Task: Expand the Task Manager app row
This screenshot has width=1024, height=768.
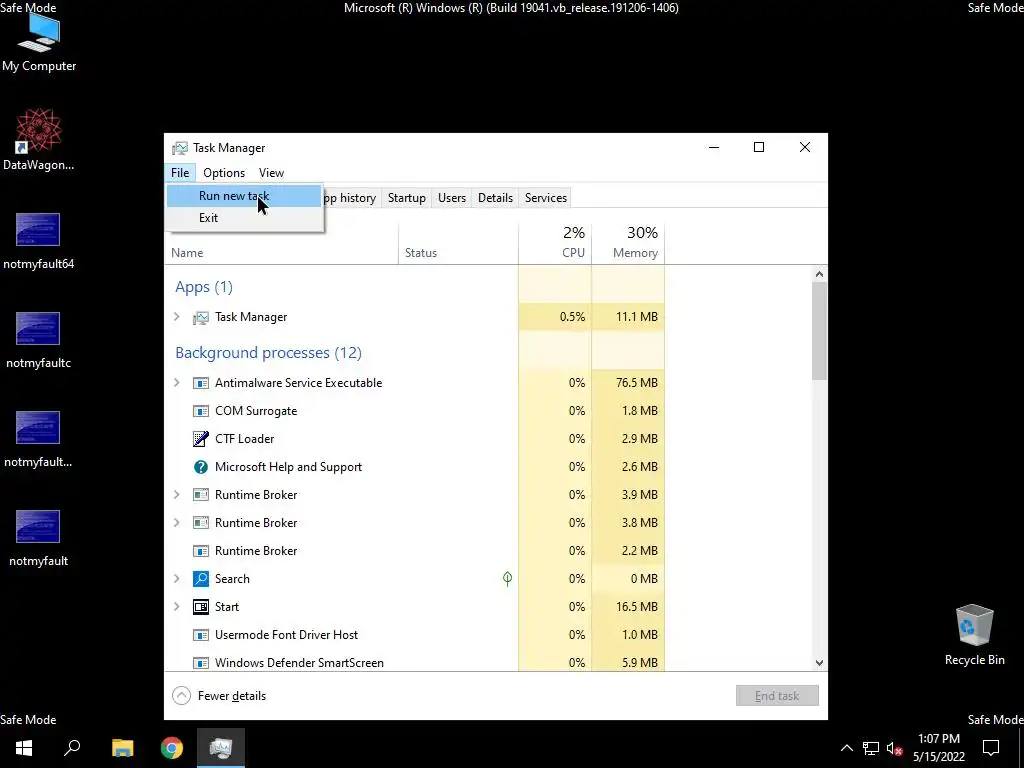Action: (x=176, y=317)
